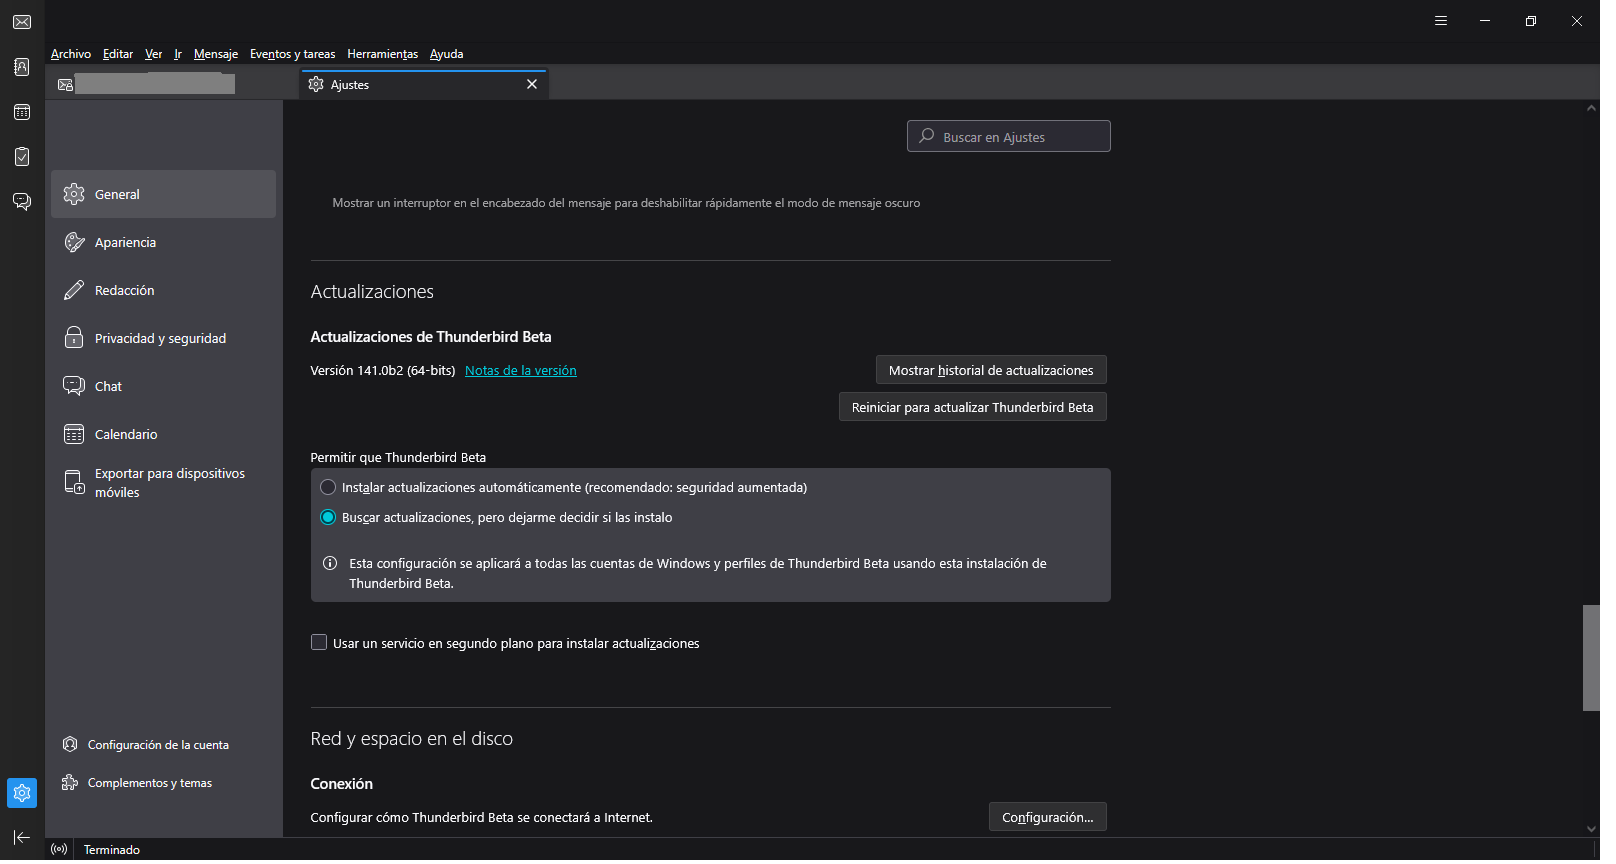The image size is (1616, 864).
Task: Open Apariencia settings category
Action: coord(125,243)
